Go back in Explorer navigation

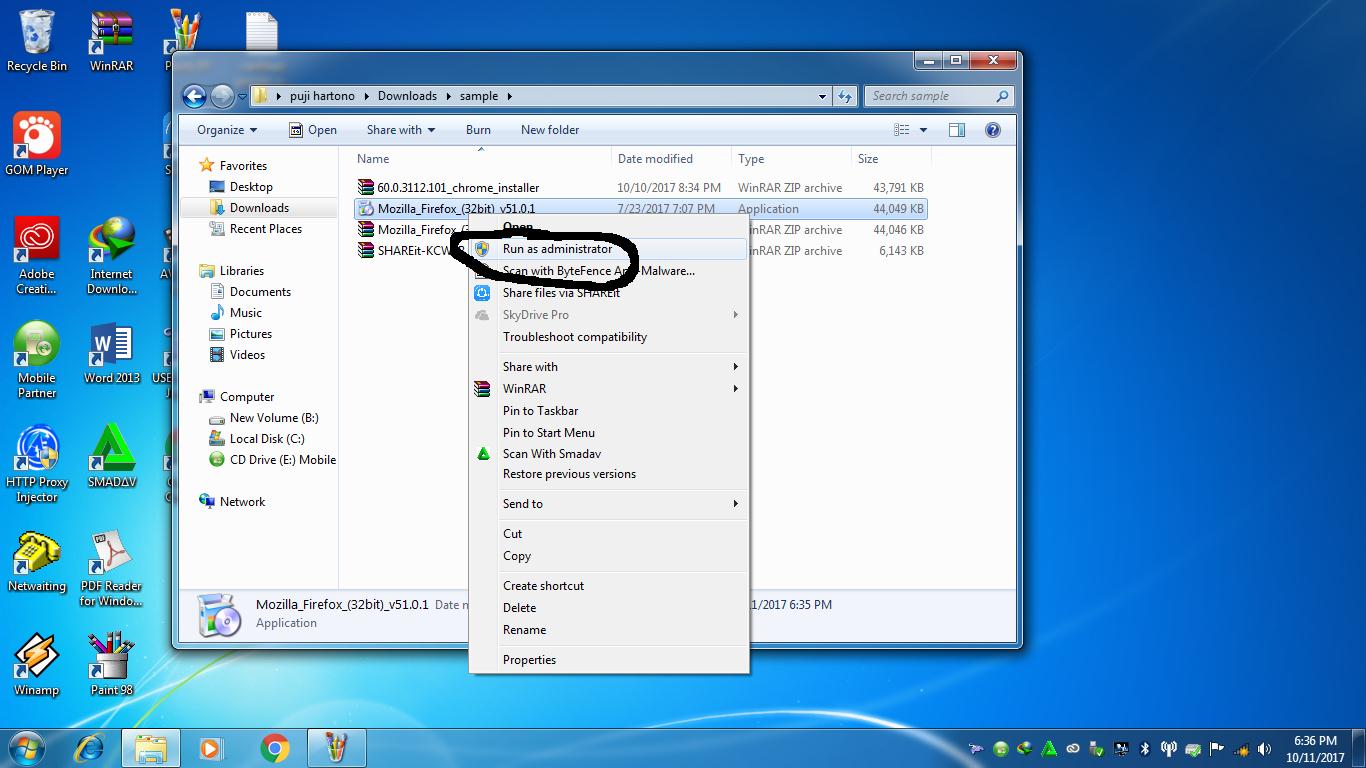(x=194, y=96)
